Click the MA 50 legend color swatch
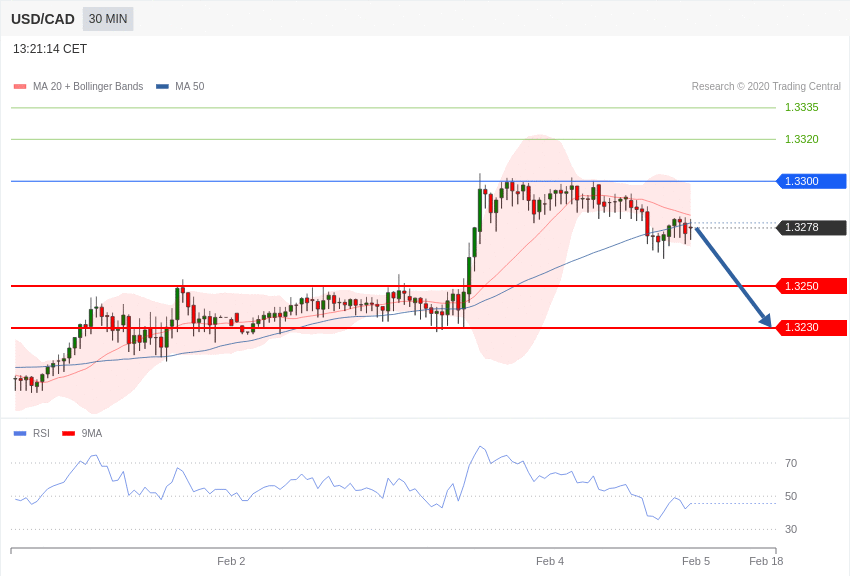The image size is (850, 576). (x=163, y=87)
